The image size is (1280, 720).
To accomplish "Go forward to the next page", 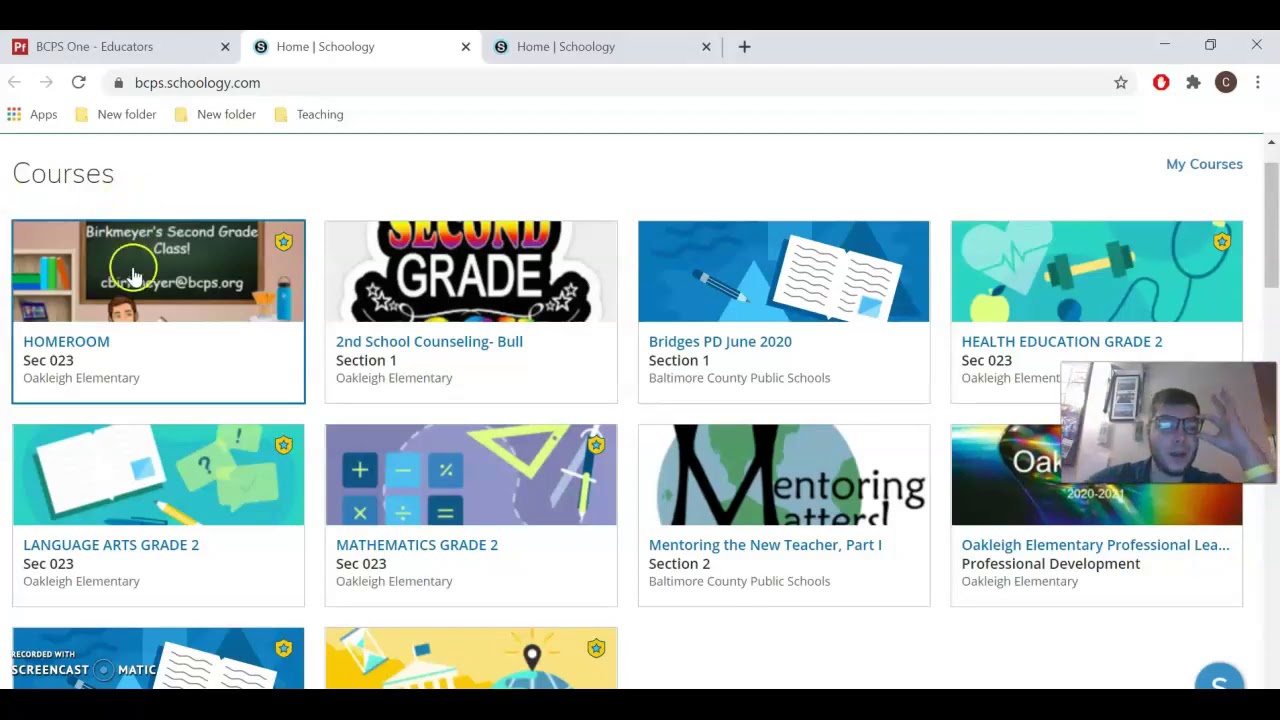I will pos(46,82).
